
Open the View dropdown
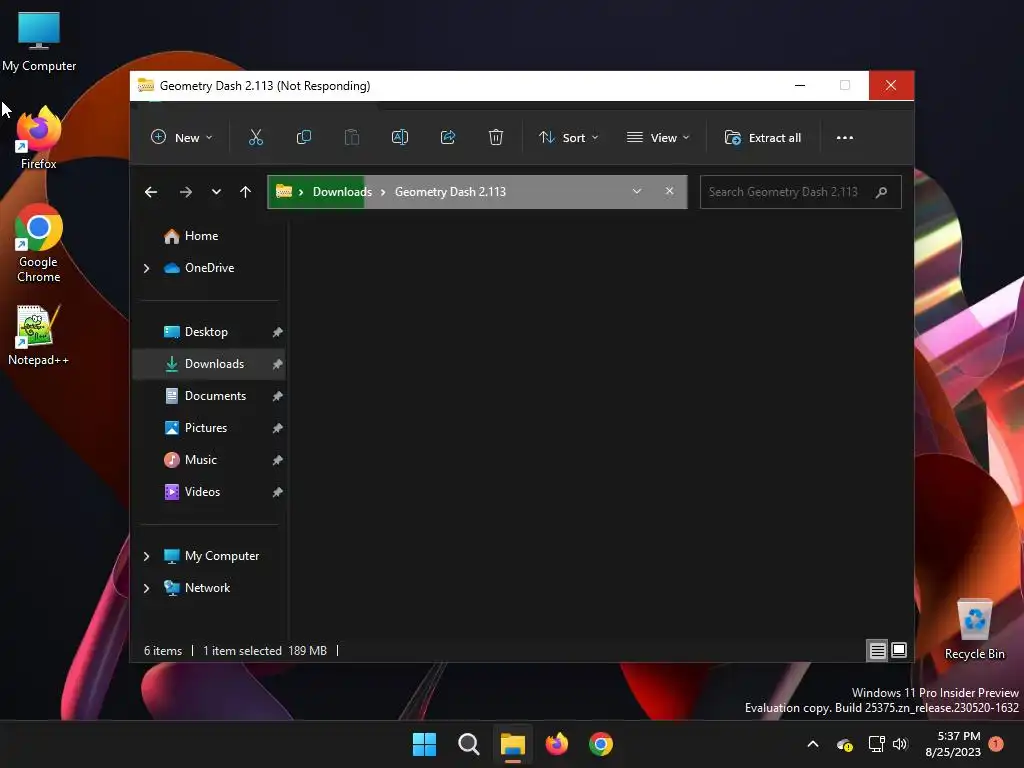658,138
